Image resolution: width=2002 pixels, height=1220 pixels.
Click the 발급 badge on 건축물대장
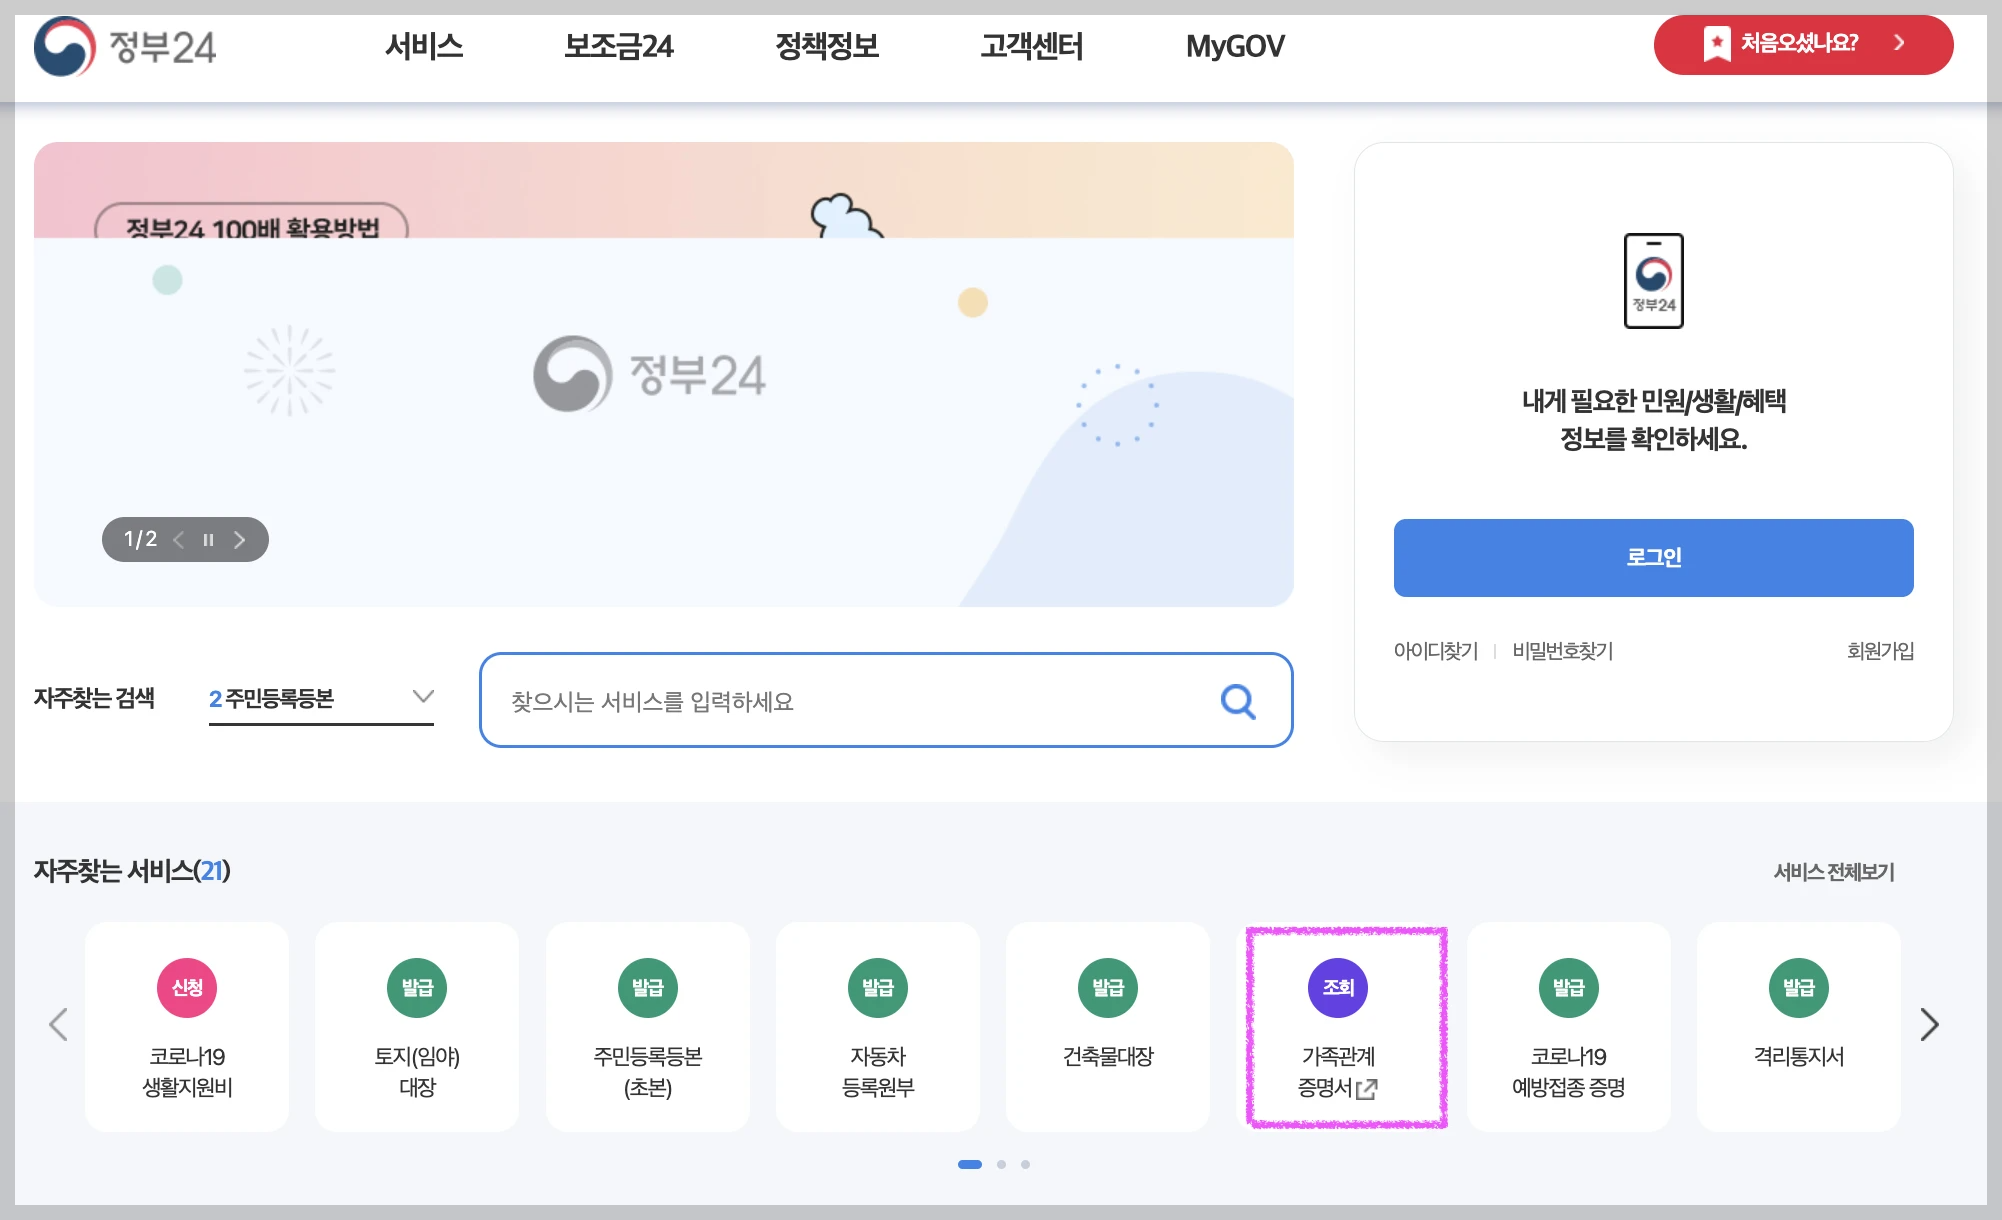pyautogui.click(x=1108, y=988)
